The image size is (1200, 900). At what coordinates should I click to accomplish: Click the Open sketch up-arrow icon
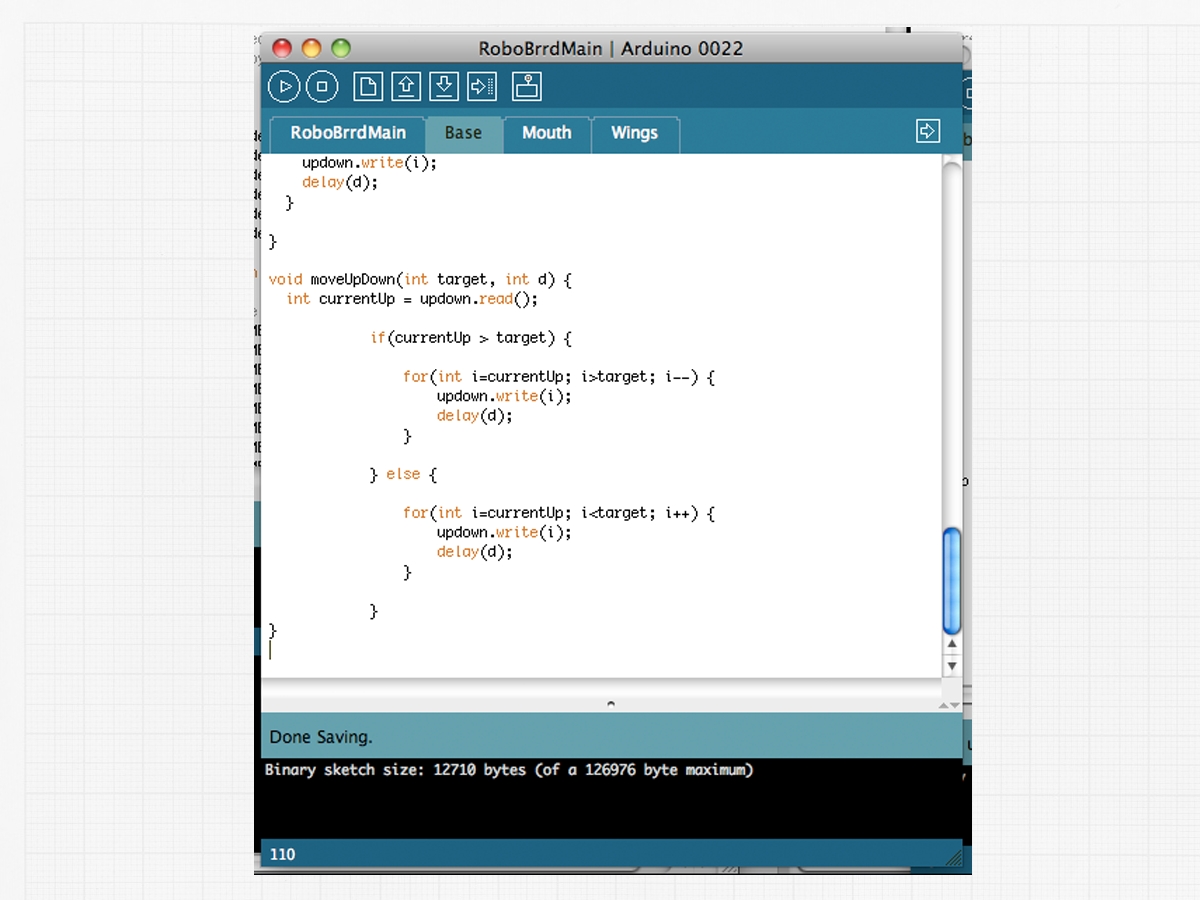coord(405,87)
